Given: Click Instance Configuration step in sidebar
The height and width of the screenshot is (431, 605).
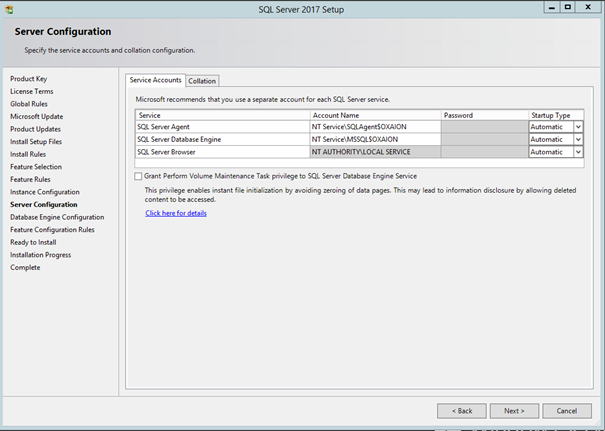Looking at the screenshot, I should [x=45, y=192].
